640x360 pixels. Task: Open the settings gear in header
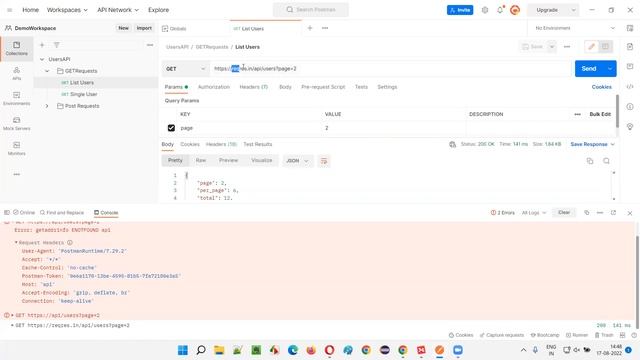[484, 10]
